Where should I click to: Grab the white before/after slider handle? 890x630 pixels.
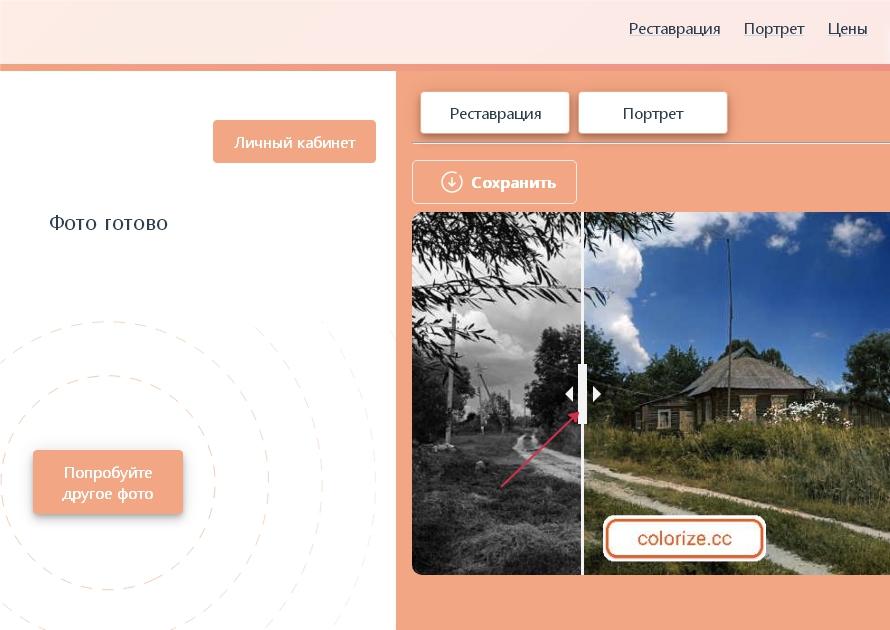583,394
